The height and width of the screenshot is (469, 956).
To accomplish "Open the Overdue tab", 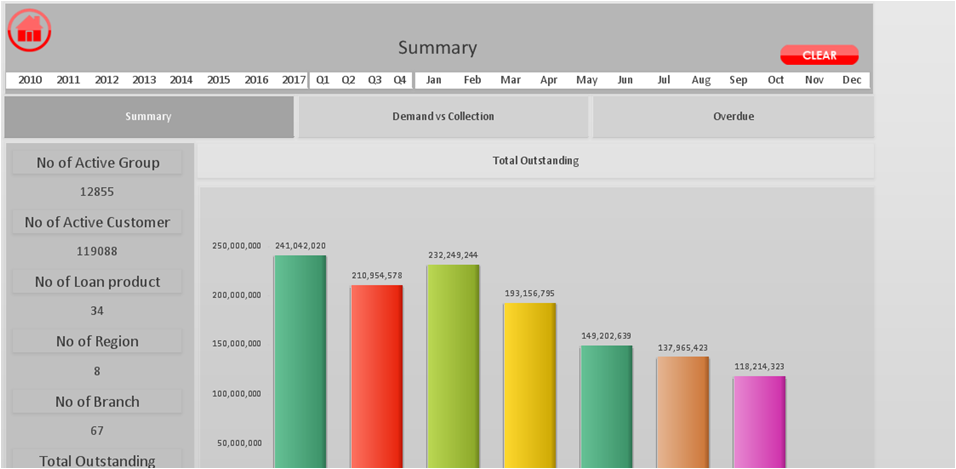I will (733, 116).
